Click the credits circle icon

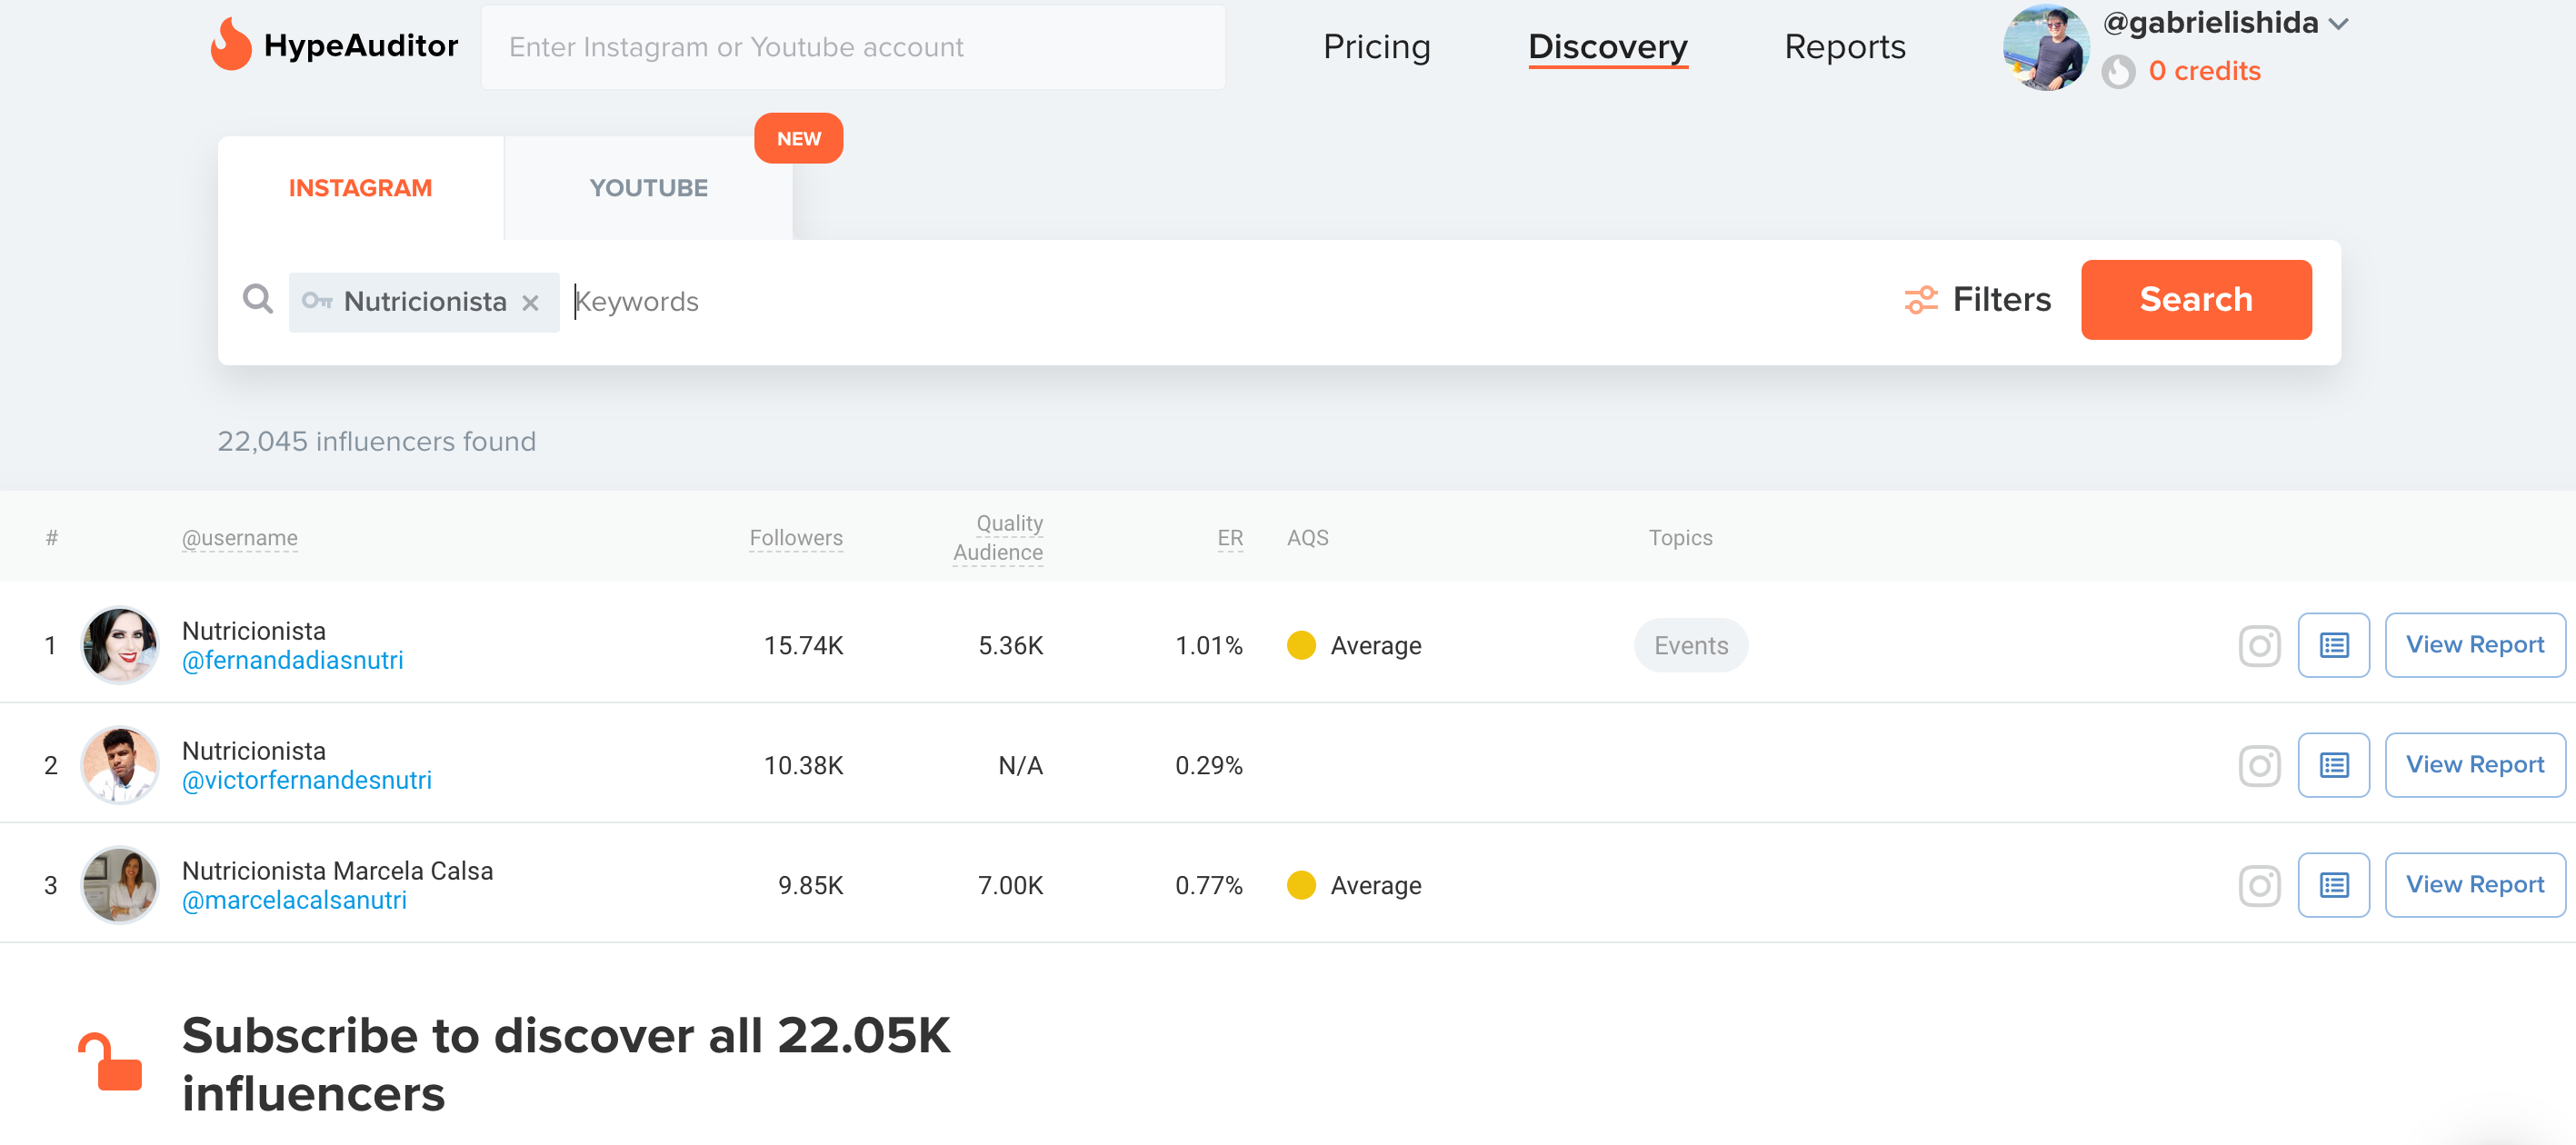pyautogui.click(x=2118, y=72)
